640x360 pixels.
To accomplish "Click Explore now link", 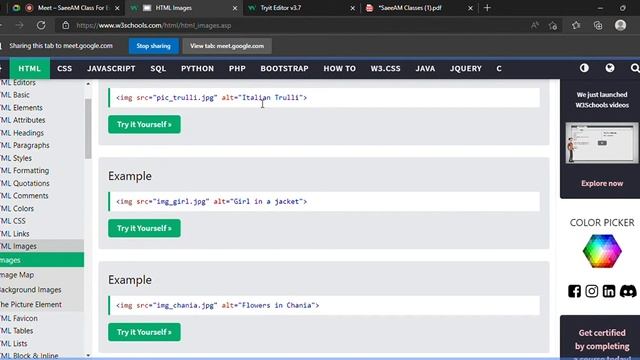I will point(602,183).
